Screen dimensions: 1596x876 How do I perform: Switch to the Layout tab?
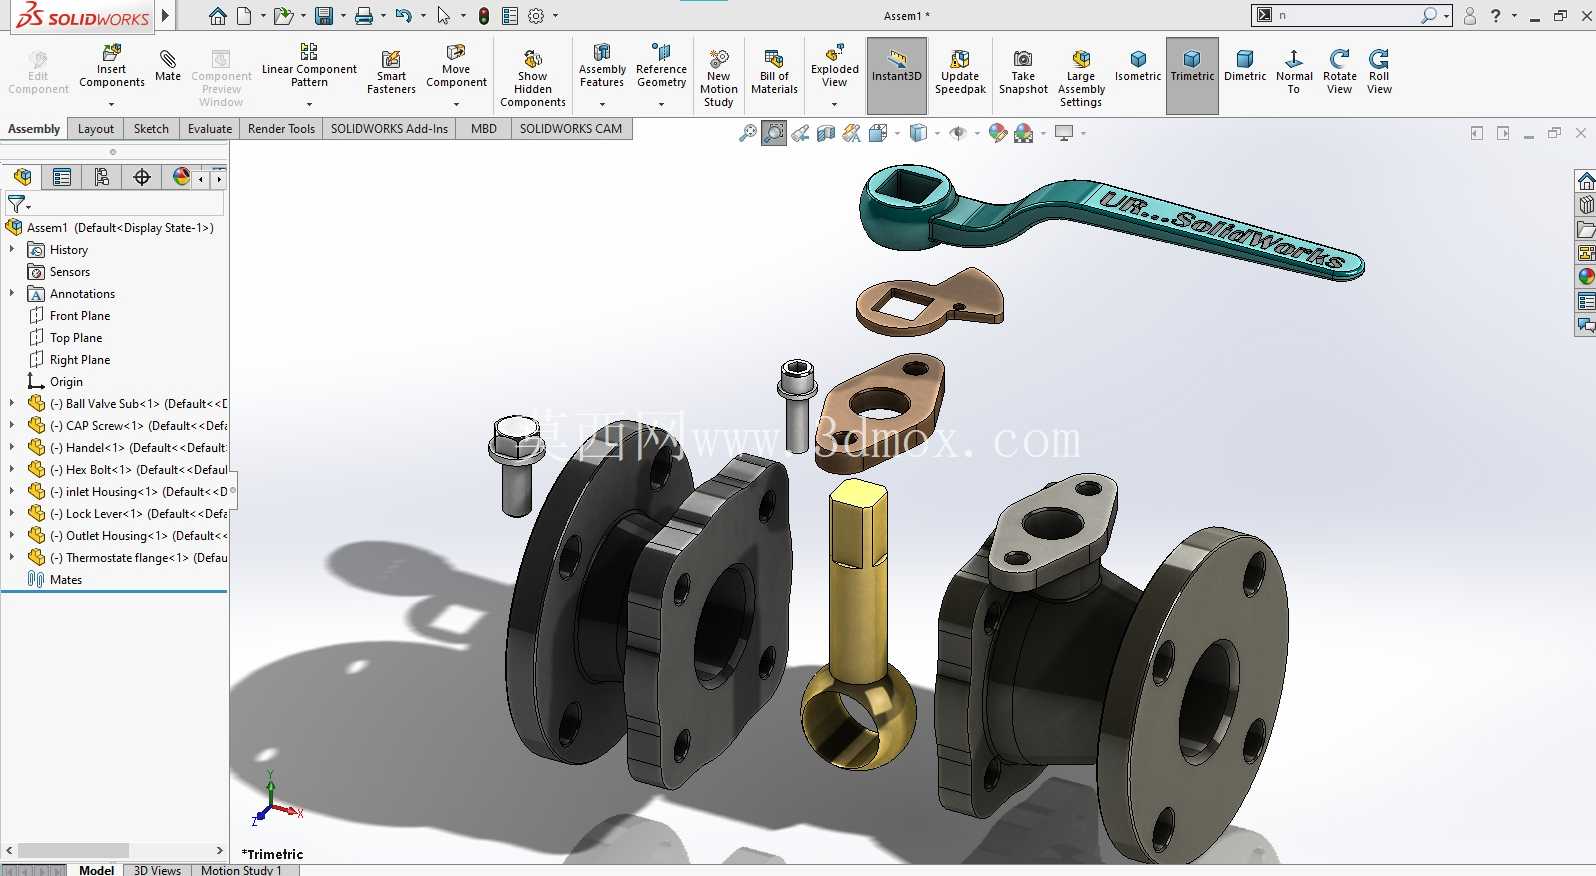[x=96, y=128]
